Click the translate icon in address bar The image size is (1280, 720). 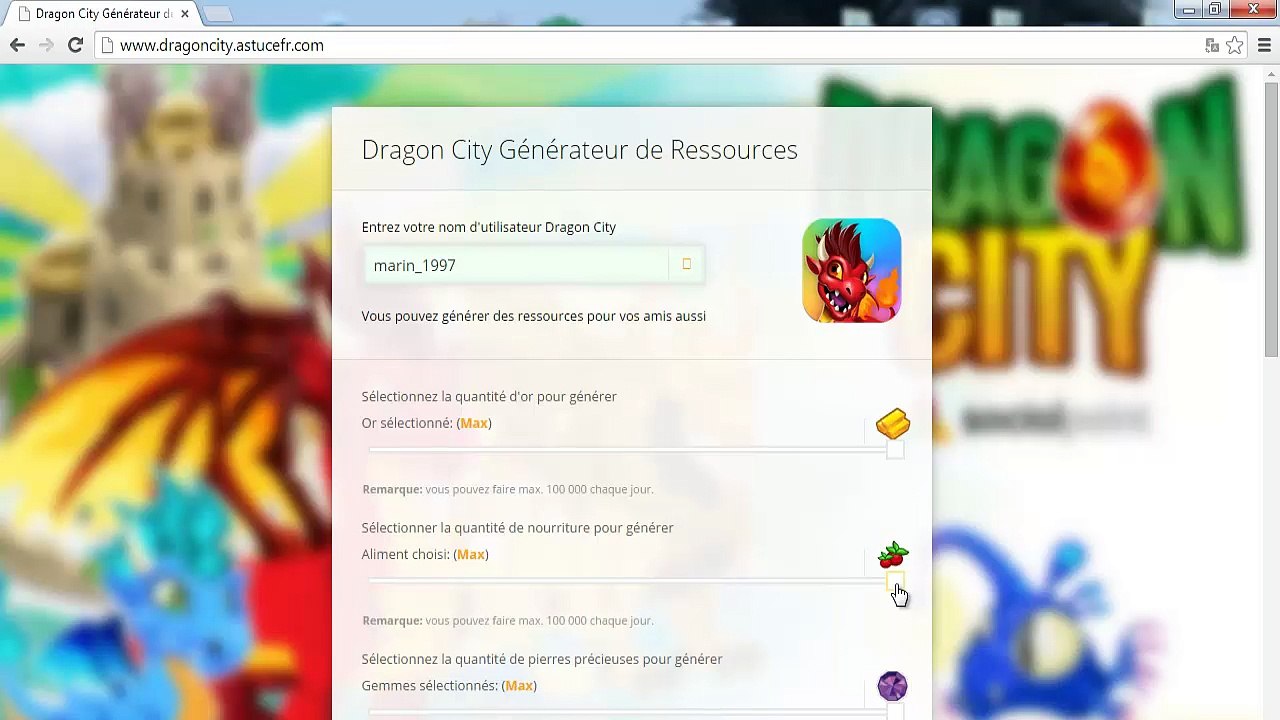point(1212,45)
